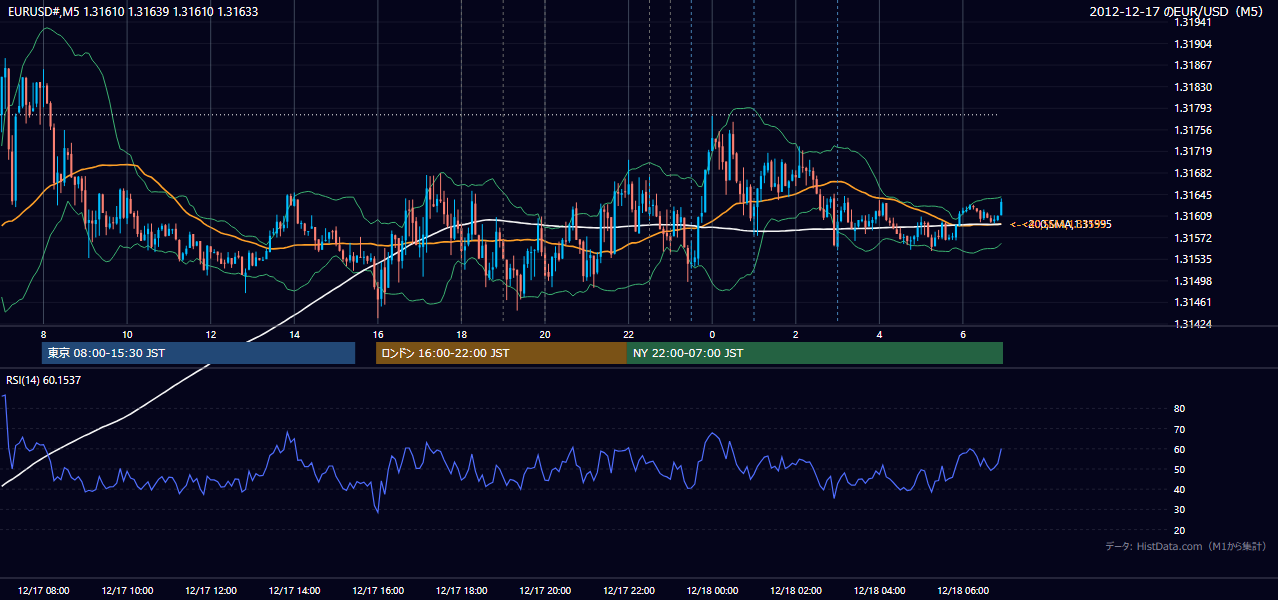The image size is (1278, 600).
Task: Click the 12/18 04:00 date label
Action: [879, 591]
